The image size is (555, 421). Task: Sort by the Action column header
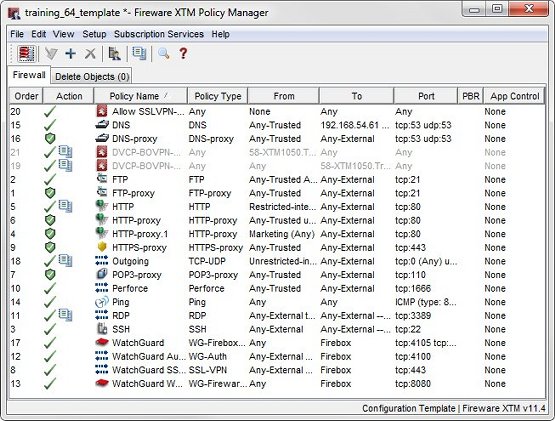(69, 96)
